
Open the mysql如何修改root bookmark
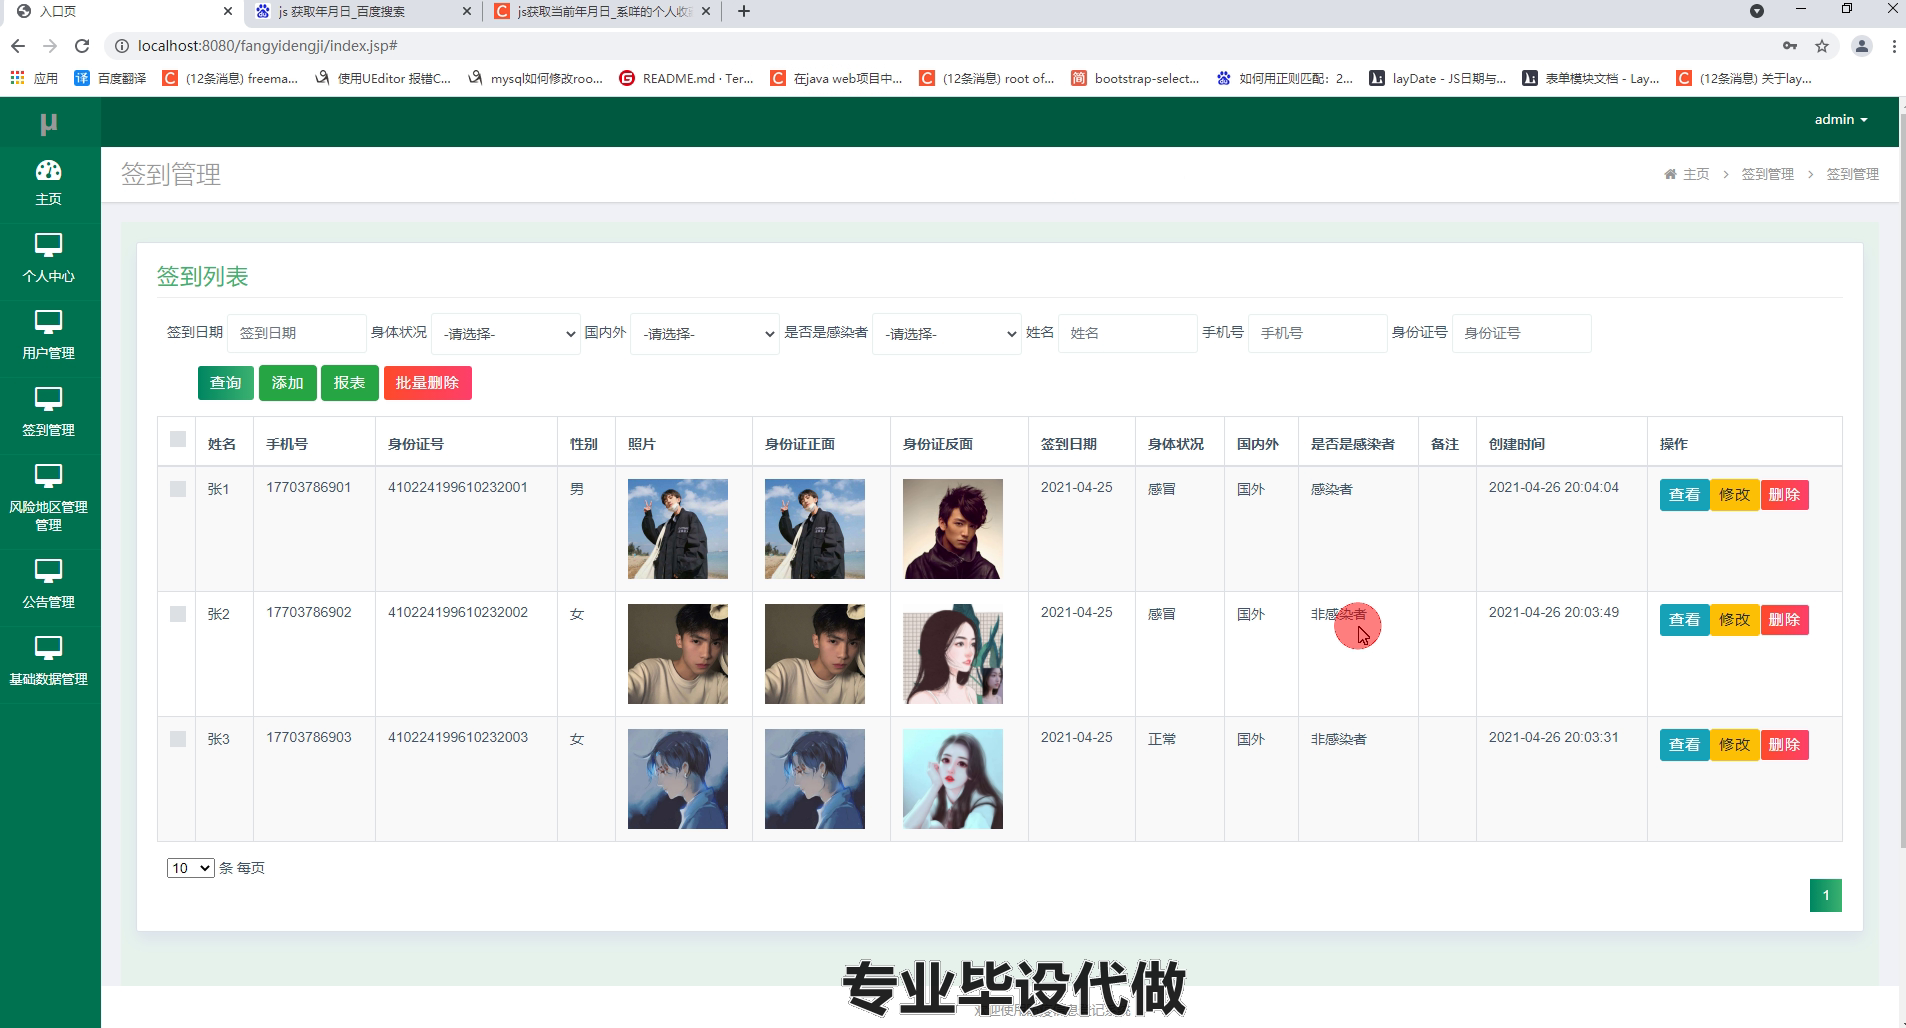click(x=534, y=78)
